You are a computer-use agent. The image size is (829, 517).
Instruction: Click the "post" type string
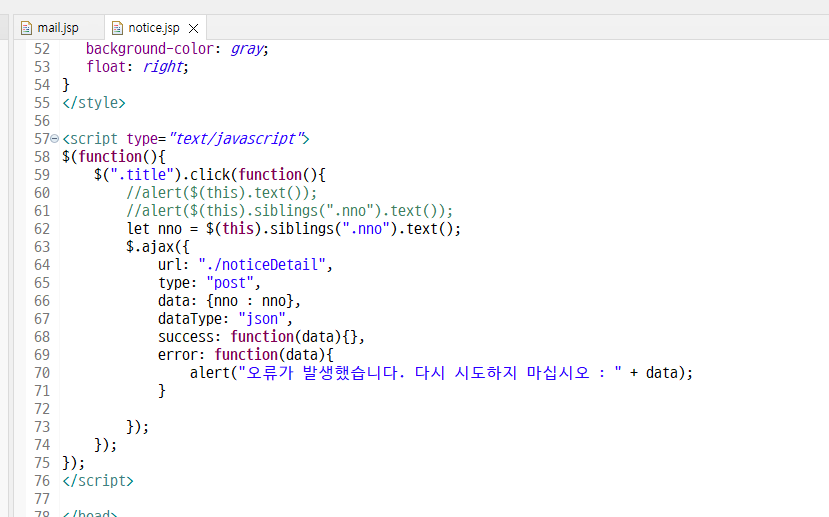pos(230,282)
